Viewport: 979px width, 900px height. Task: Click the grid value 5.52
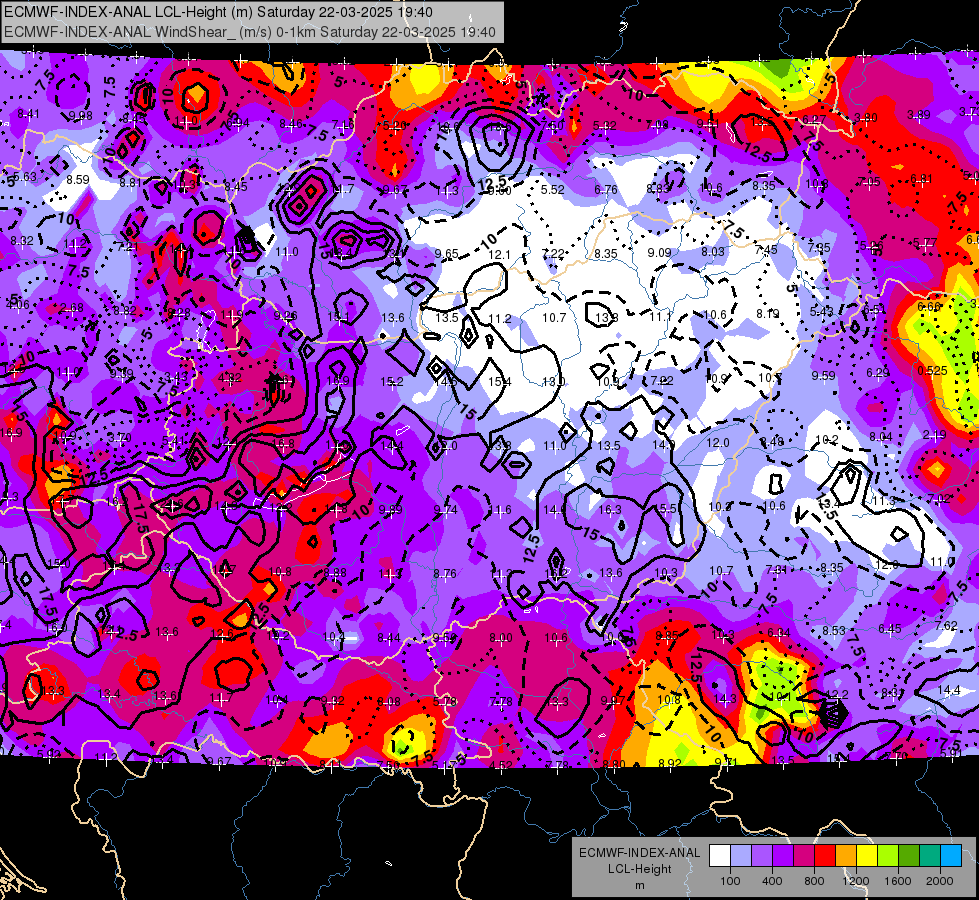(x=553, y=189)
